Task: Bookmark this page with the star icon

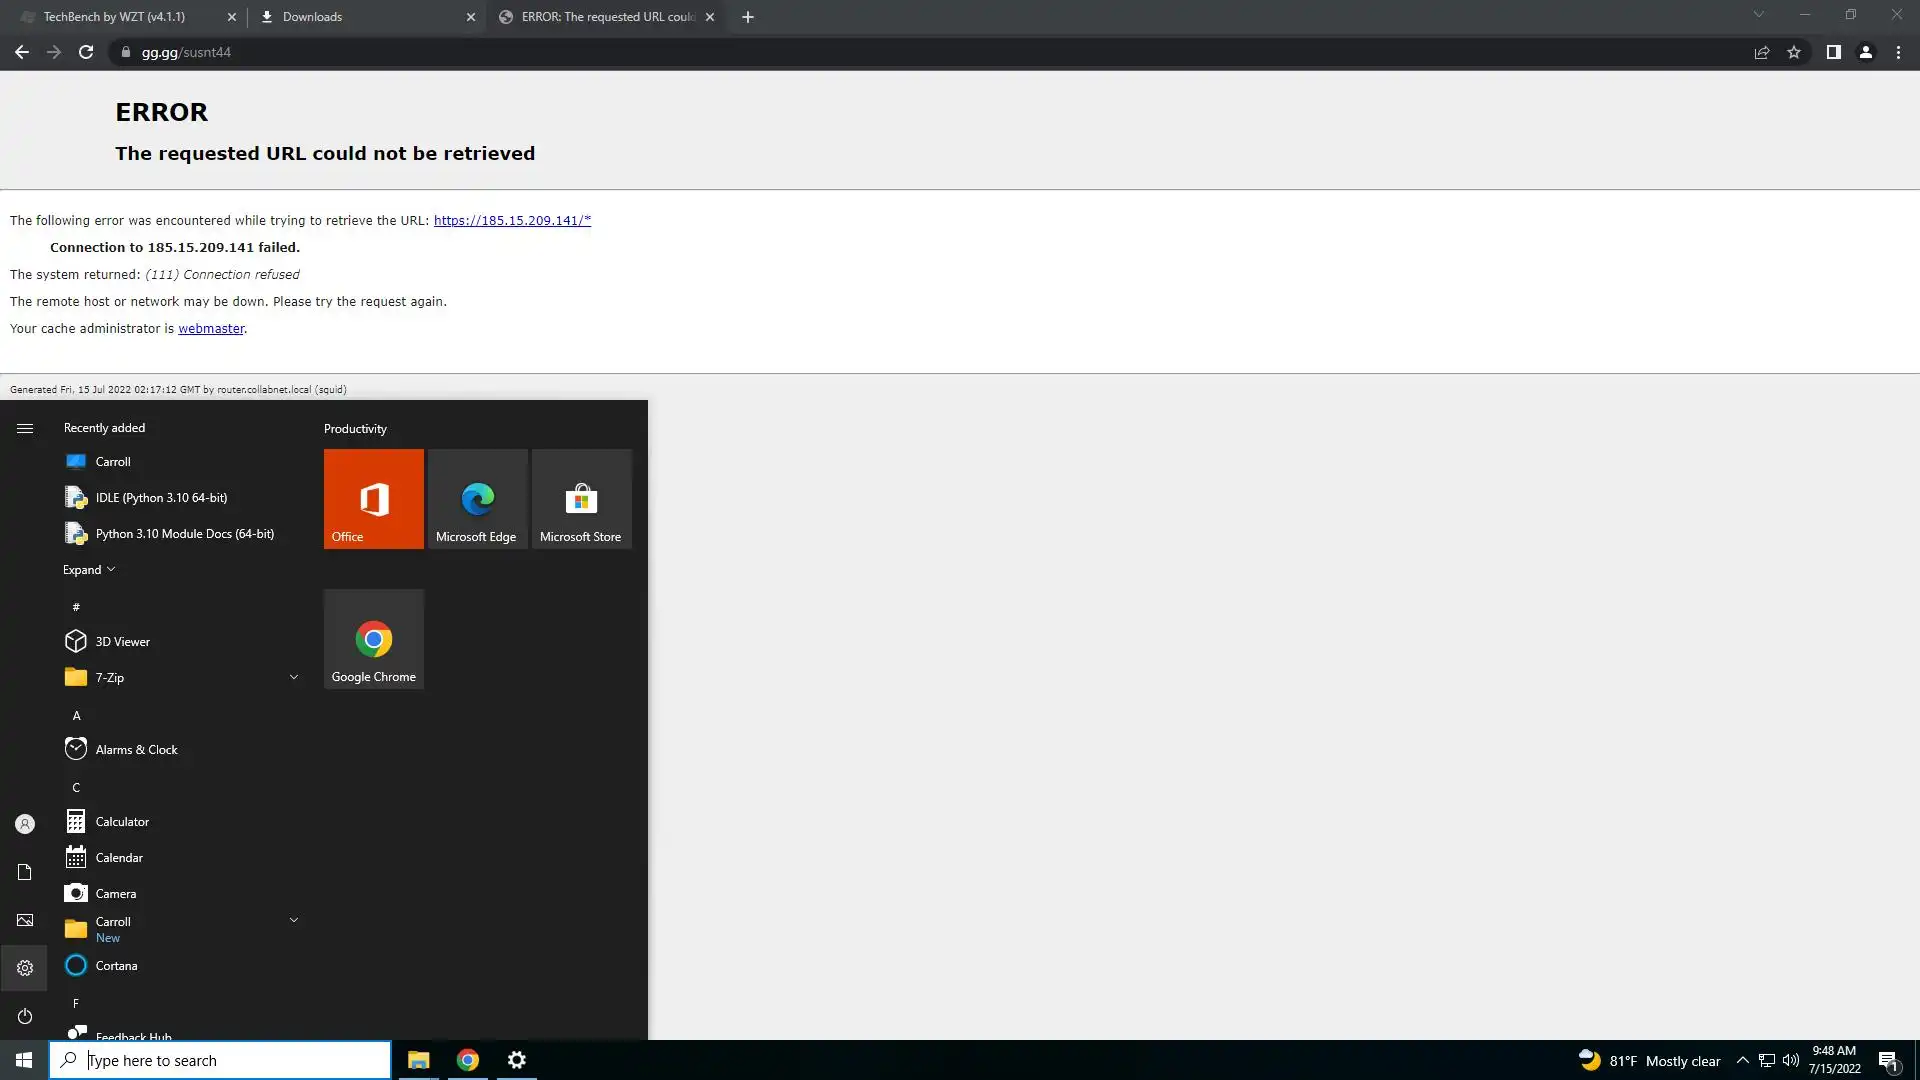Action: pos(1794,52)
